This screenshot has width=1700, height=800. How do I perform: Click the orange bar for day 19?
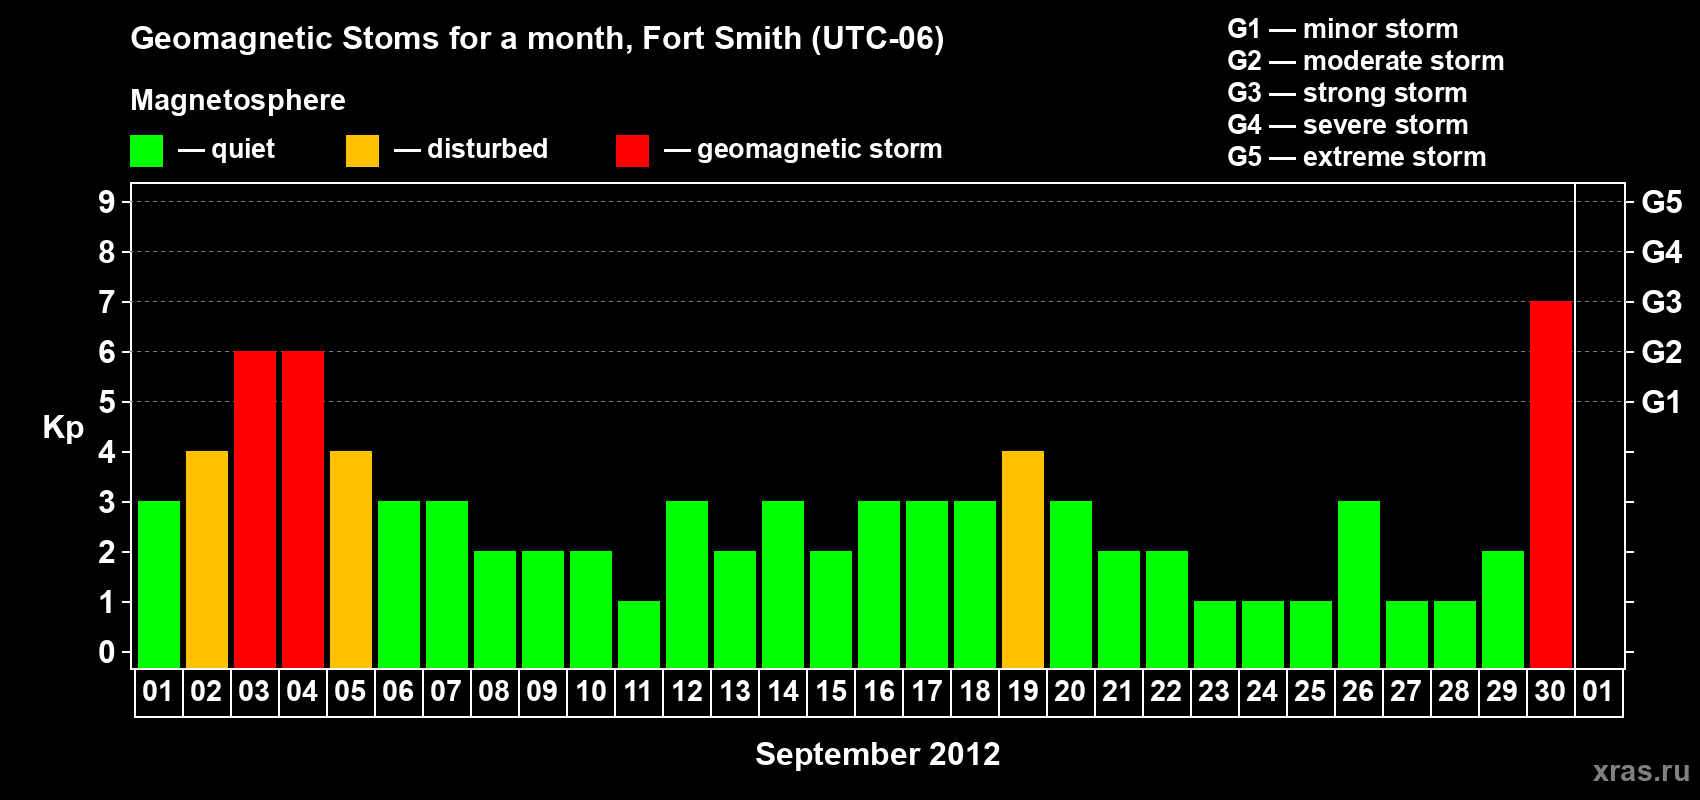(1023, 559)
